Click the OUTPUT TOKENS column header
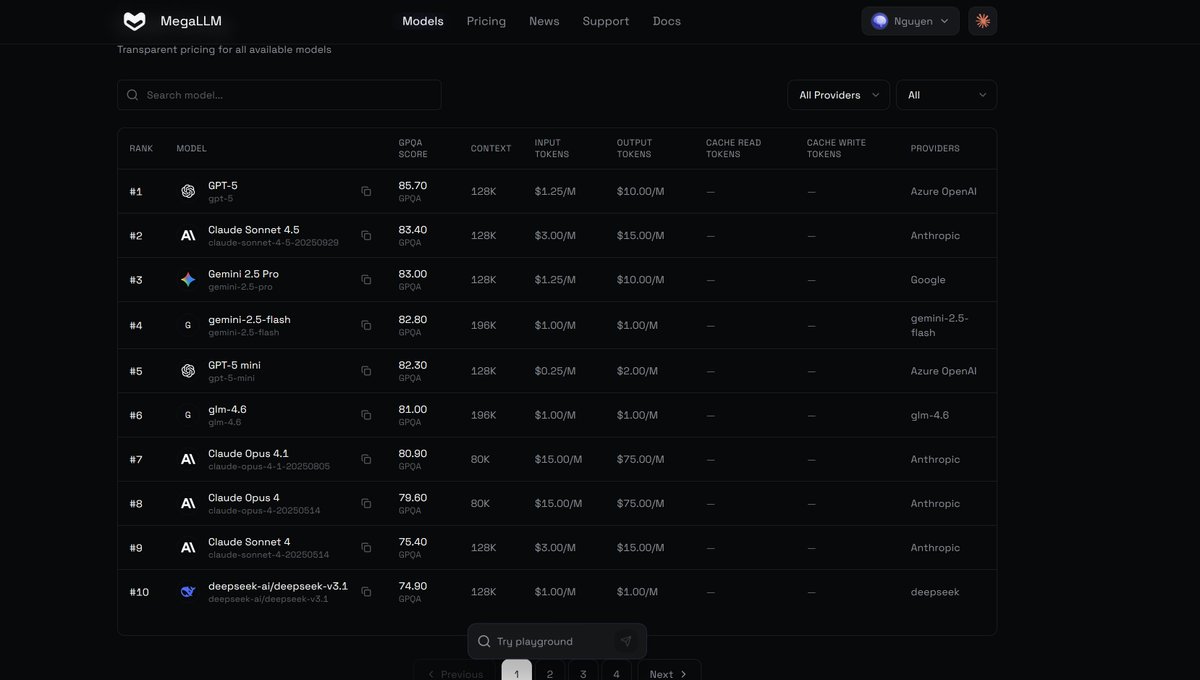The height and width of the screenshot is (680, 1200). tap(634, 148)
